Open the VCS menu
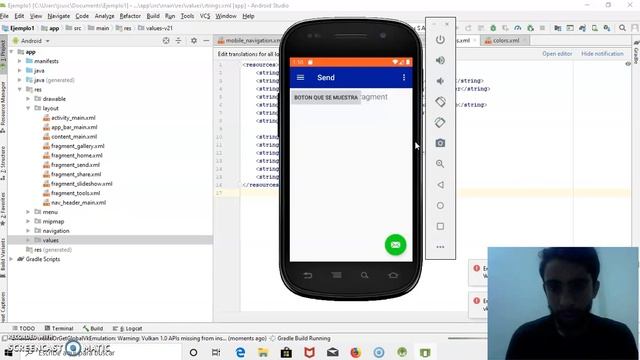This screenshot has width=640, height=360. 205,16
